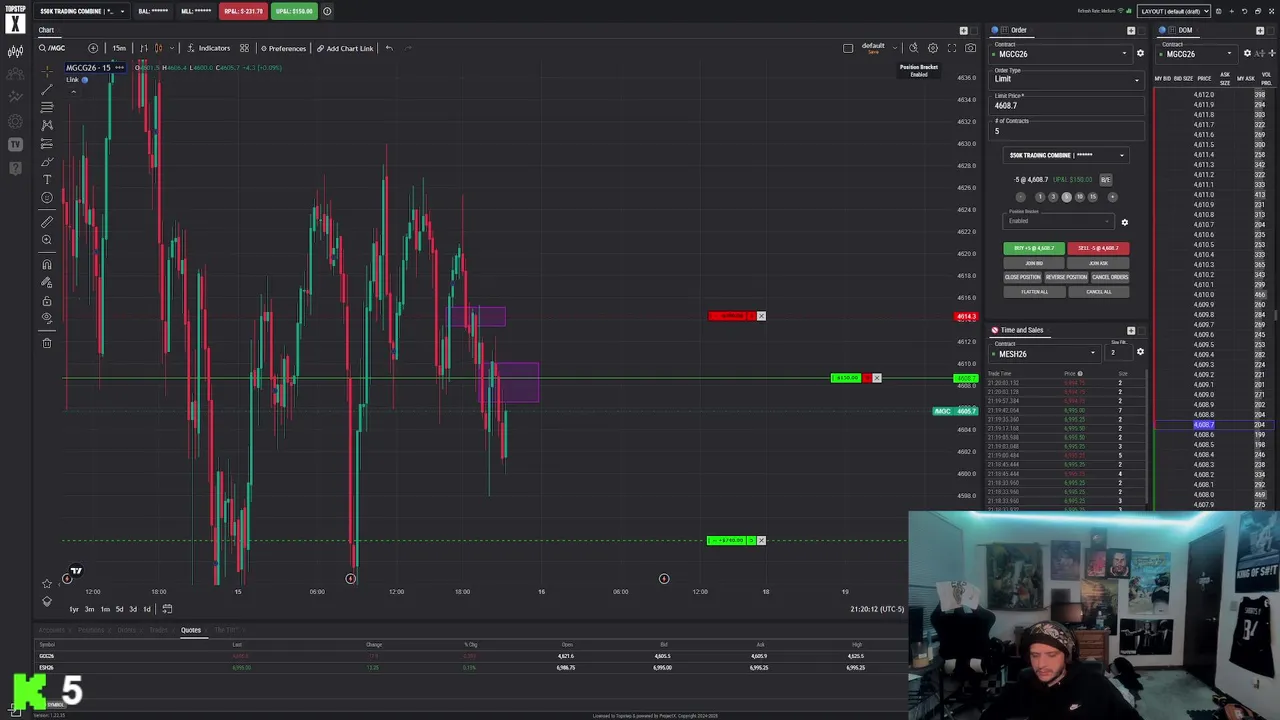Open Time and Sales settings gear

pos(1140,352)
